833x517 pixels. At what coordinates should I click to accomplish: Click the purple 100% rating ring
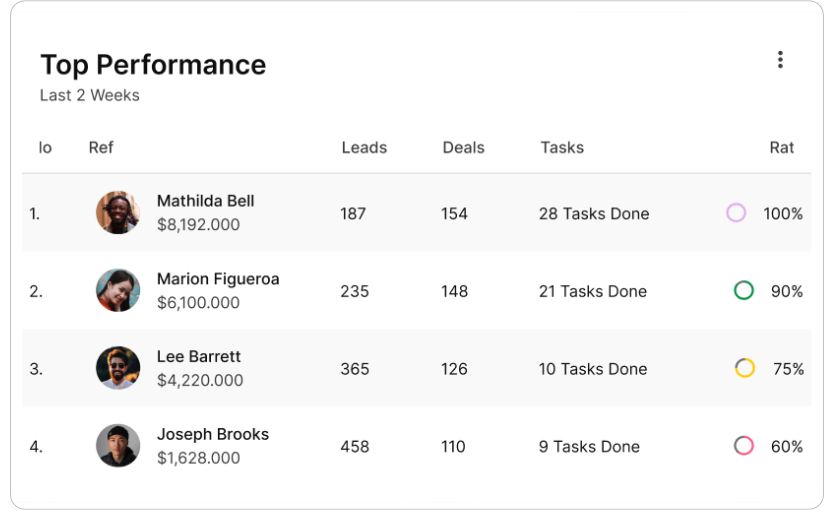(x=736, y=213)
